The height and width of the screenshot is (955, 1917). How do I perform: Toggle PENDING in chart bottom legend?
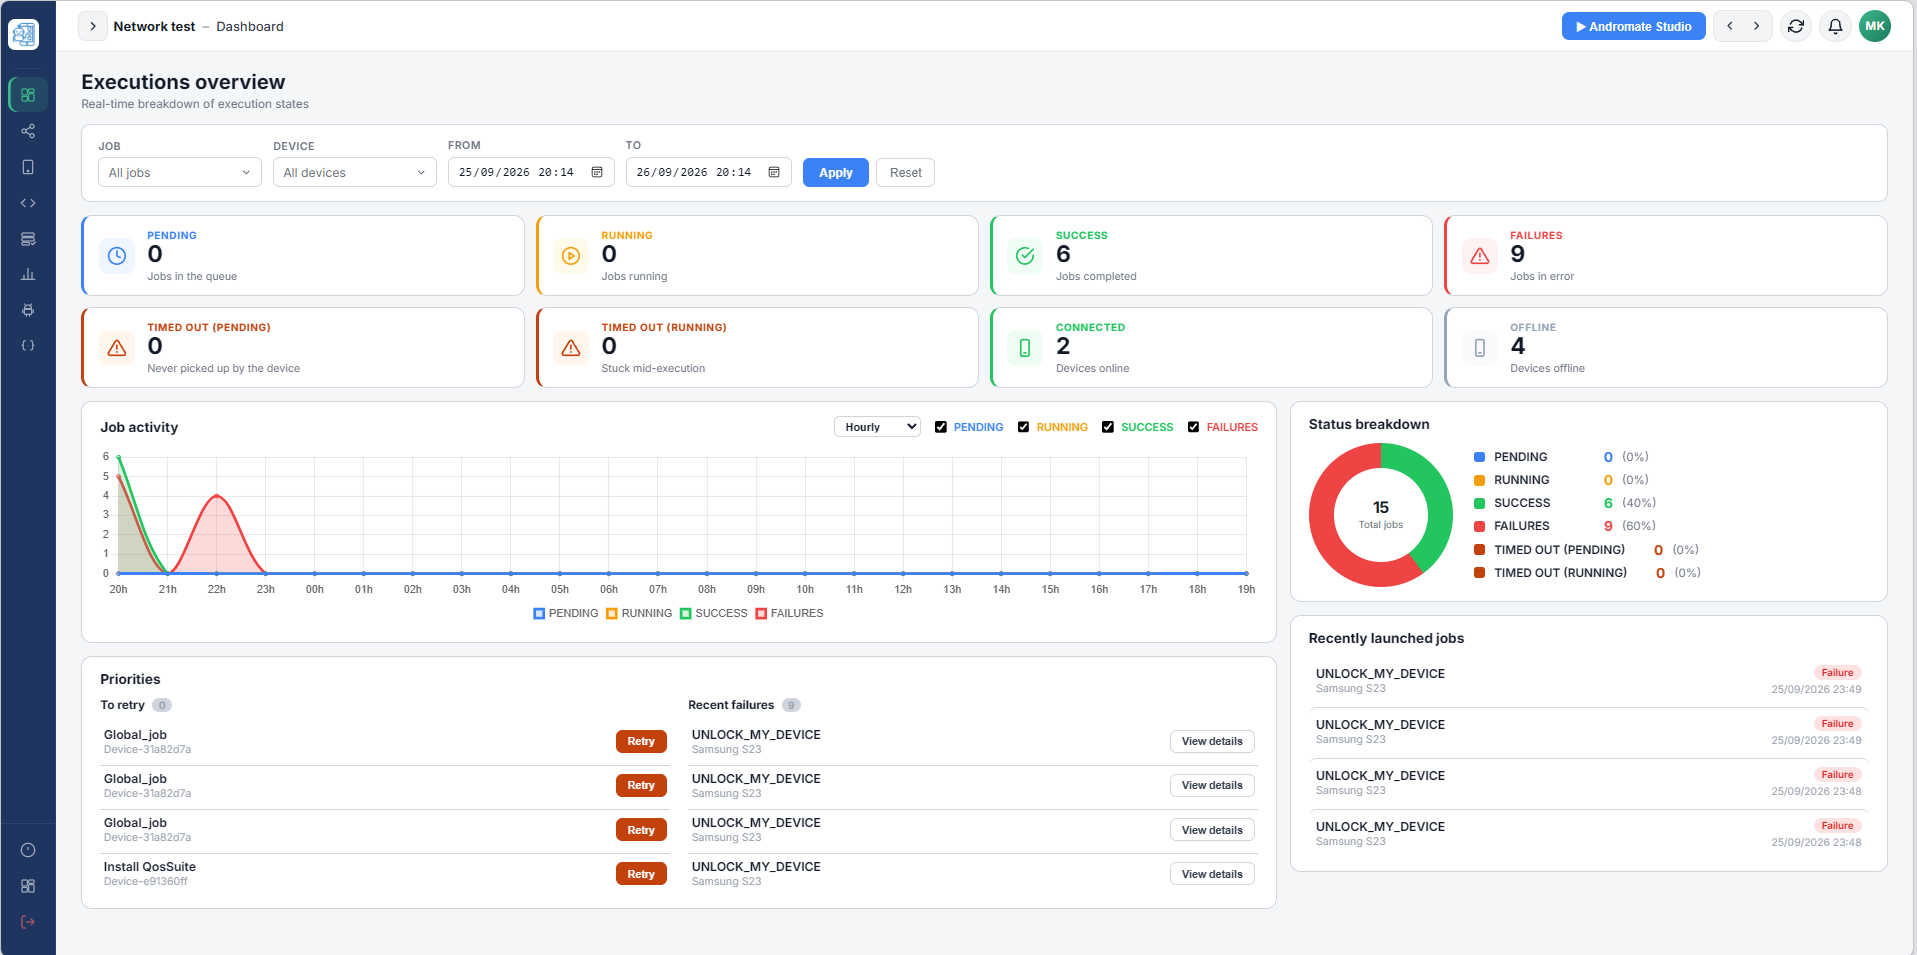[x=566, y=613]
